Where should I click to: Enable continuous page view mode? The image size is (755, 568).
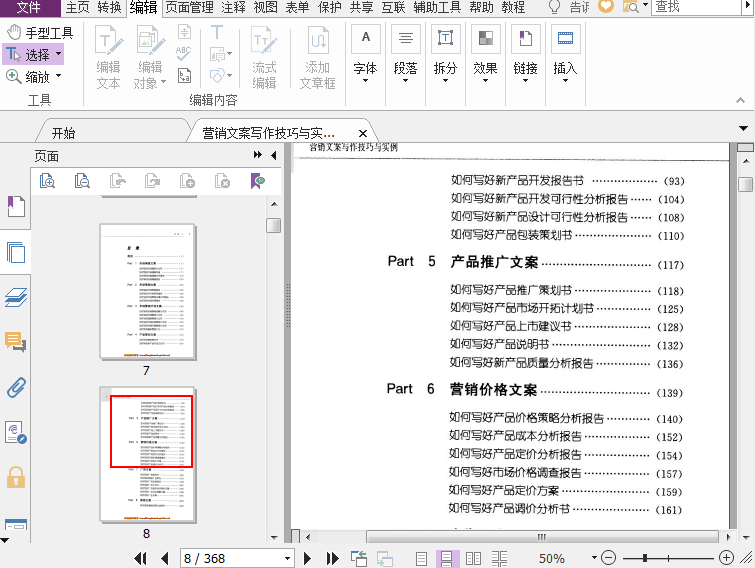[448, 558]
